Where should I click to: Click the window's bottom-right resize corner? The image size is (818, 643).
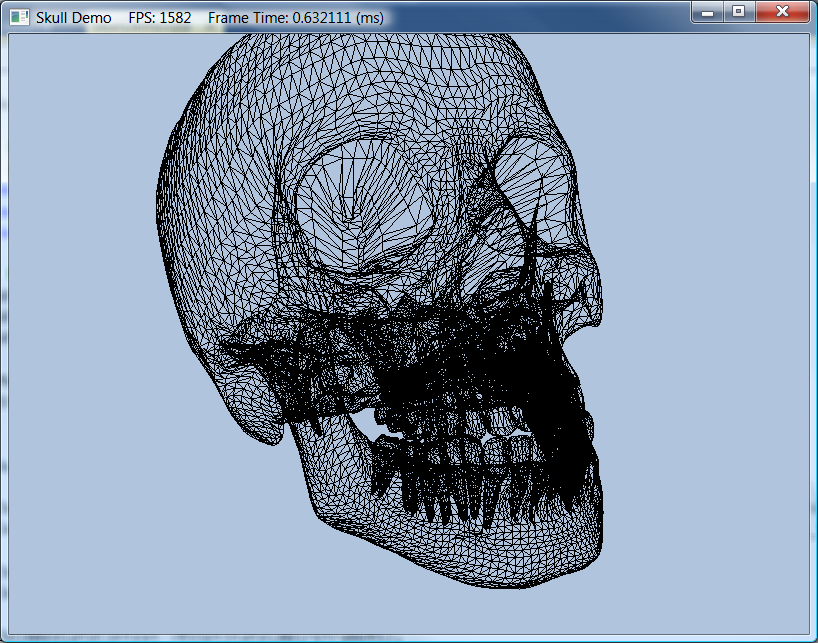coord(811,636)
